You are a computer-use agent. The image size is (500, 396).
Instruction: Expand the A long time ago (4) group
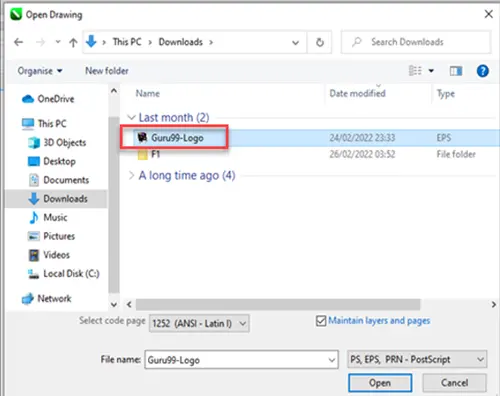(x=131, y=175)
